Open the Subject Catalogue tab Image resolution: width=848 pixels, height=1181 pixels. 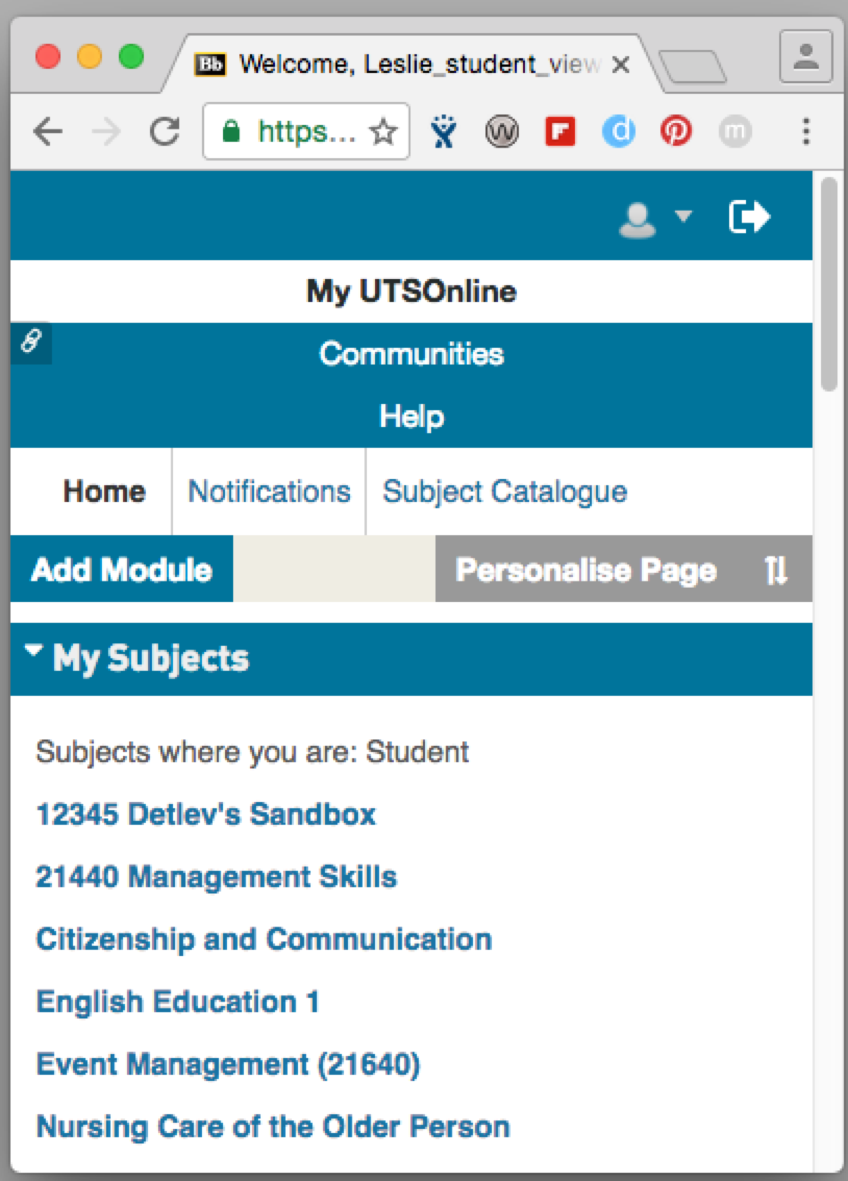pos(505,491)
